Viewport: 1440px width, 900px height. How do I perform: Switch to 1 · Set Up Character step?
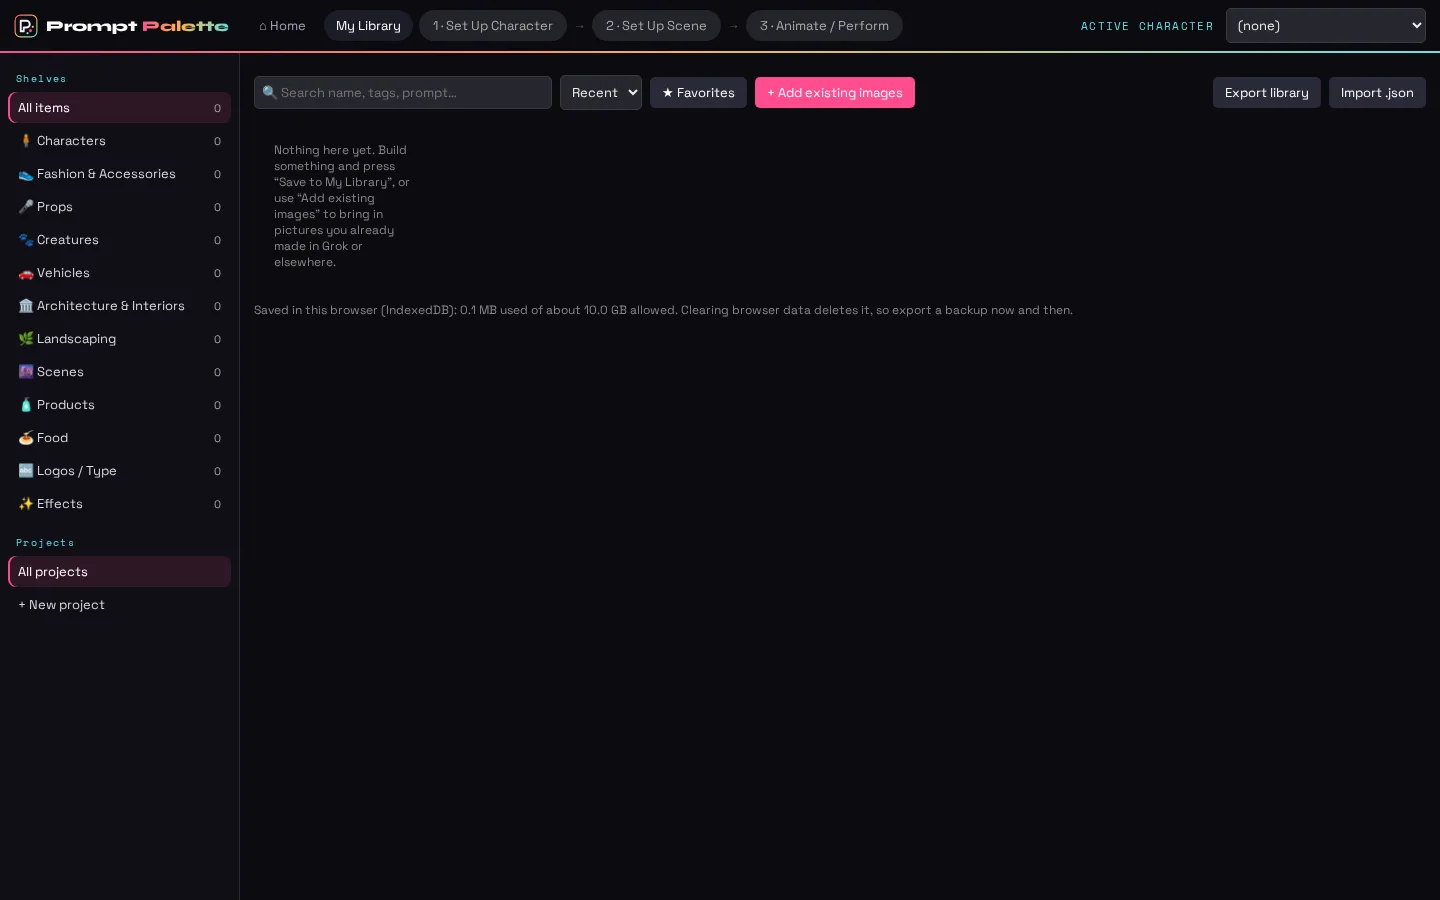point(492,26)
